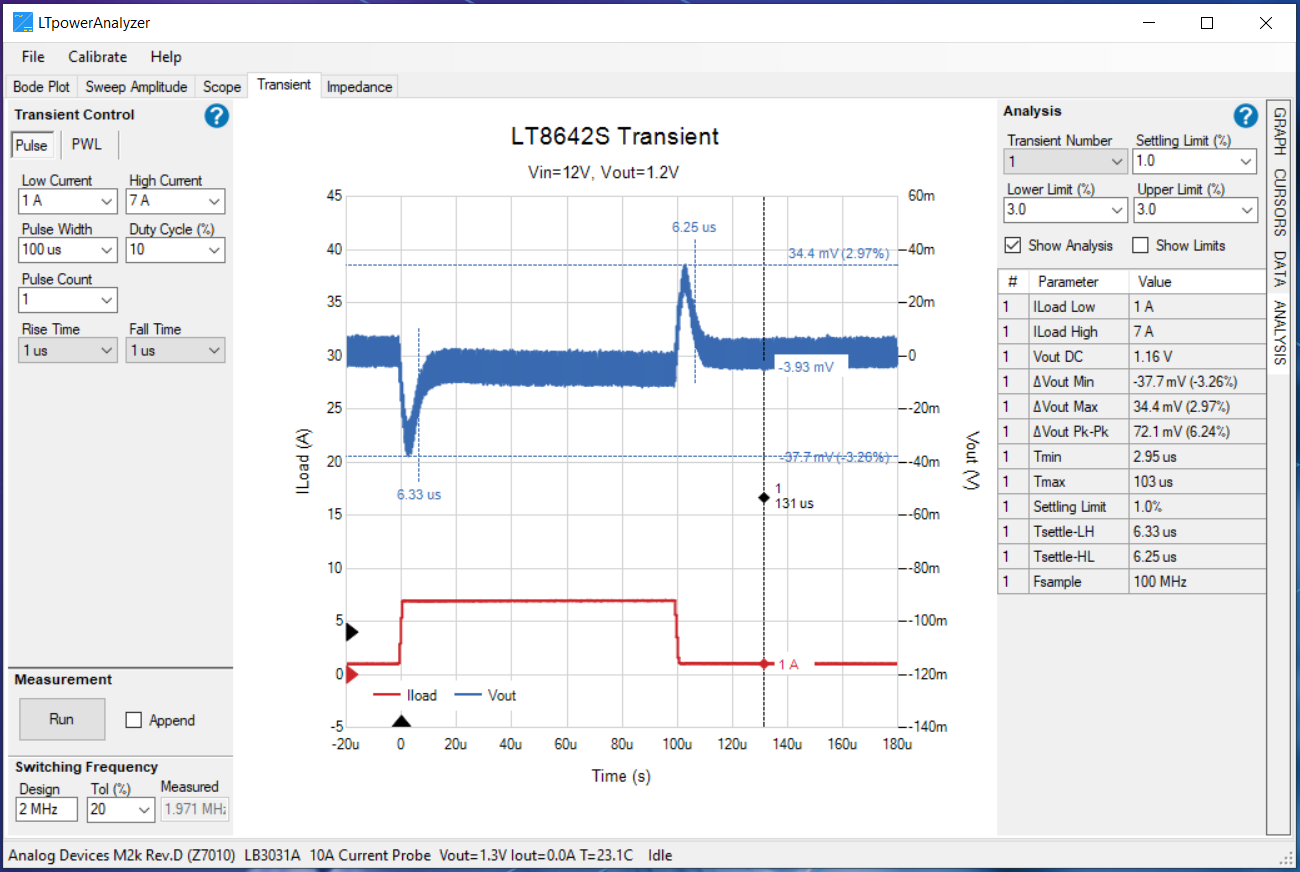Edit the Design switching frequency field
Screen dimensions: 1300x872
coord(45,808)
